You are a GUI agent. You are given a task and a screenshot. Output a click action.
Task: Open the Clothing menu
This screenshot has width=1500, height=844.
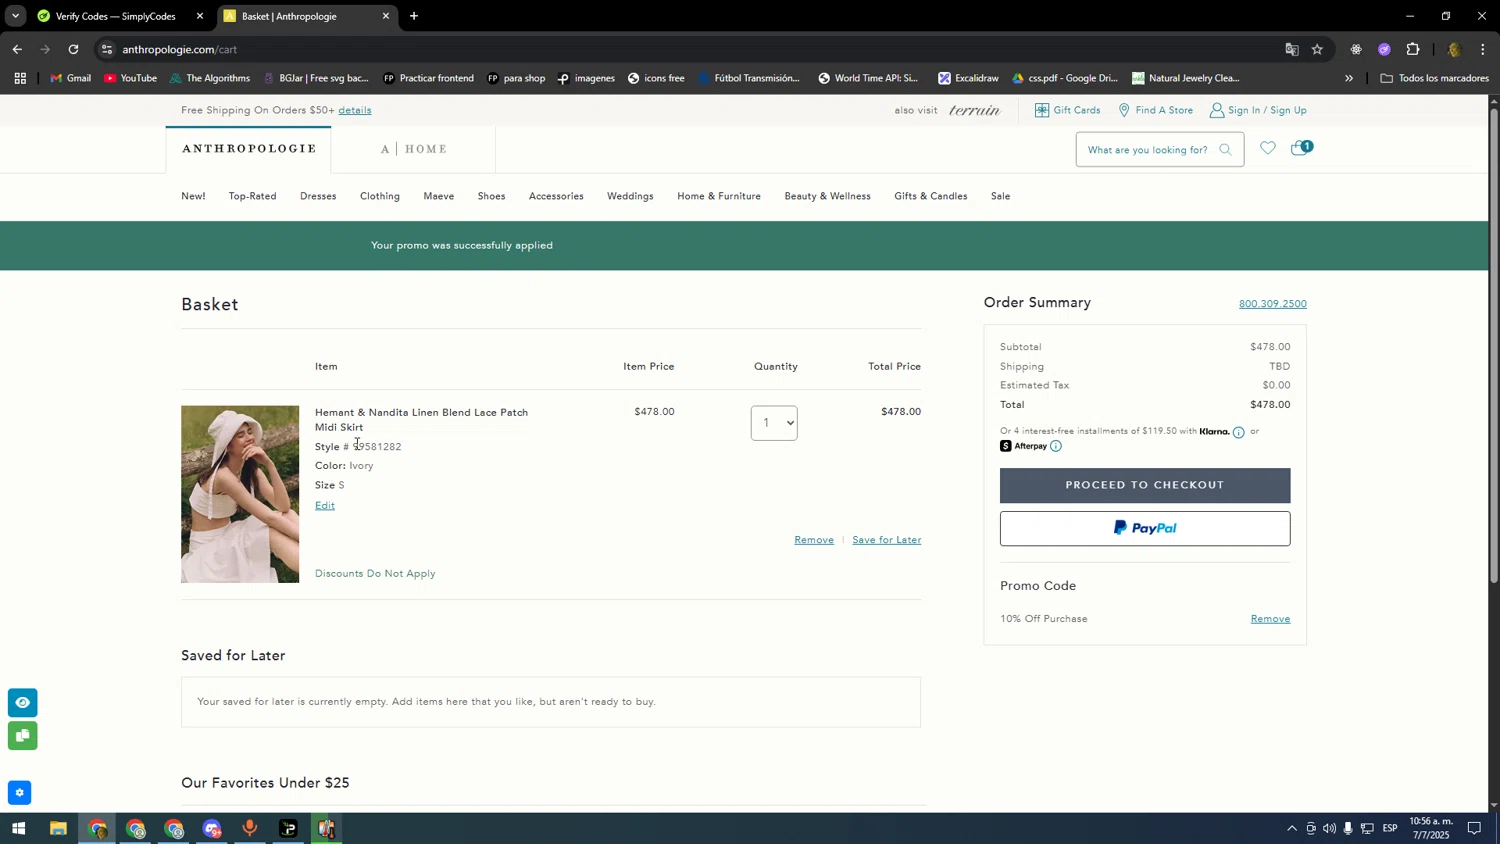(380, 196)
